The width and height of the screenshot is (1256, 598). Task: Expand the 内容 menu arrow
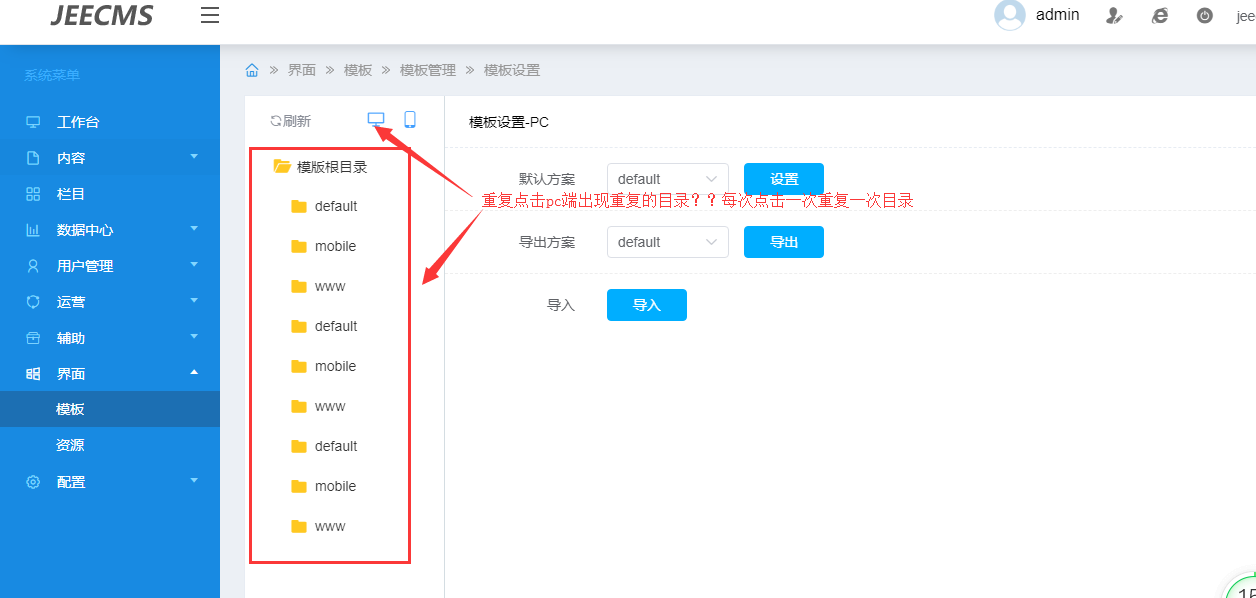194,157
